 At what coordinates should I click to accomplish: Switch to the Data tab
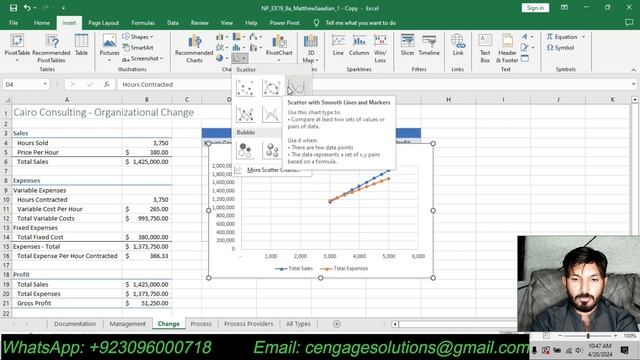pos(173,23)
